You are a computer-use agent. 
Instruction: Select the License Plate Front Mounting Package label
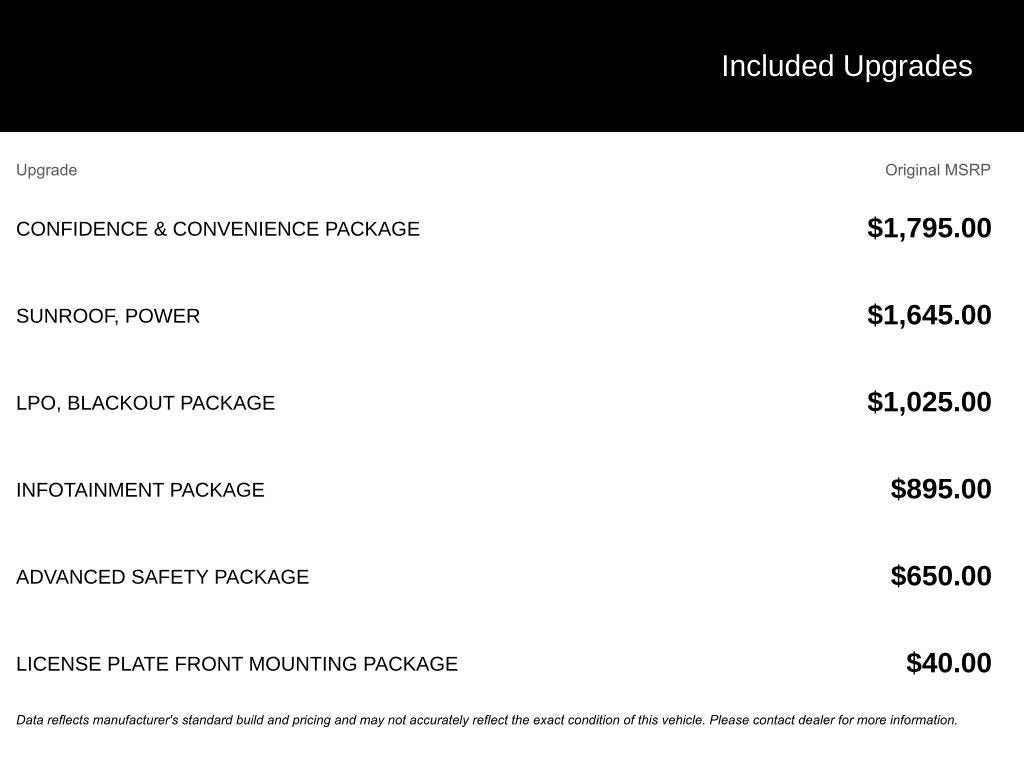point(237,664)
